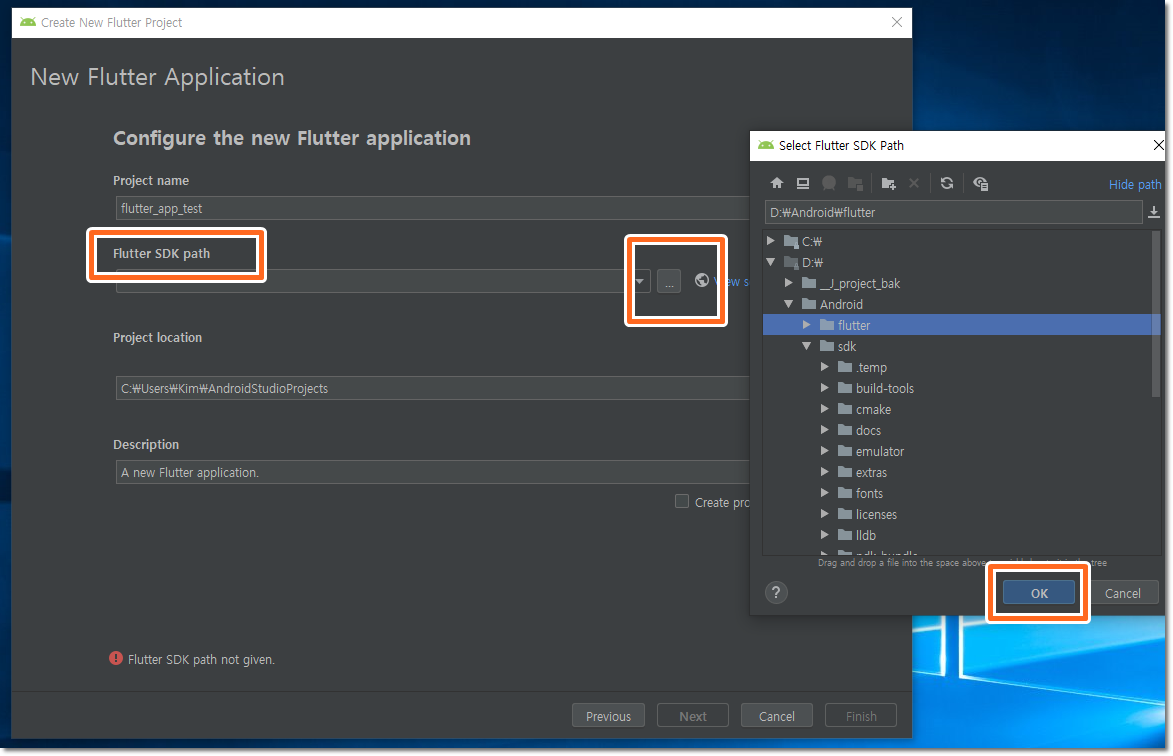Screen dimensions: 1173x756
Task: Select the lldb folder row
Action: 958,535
